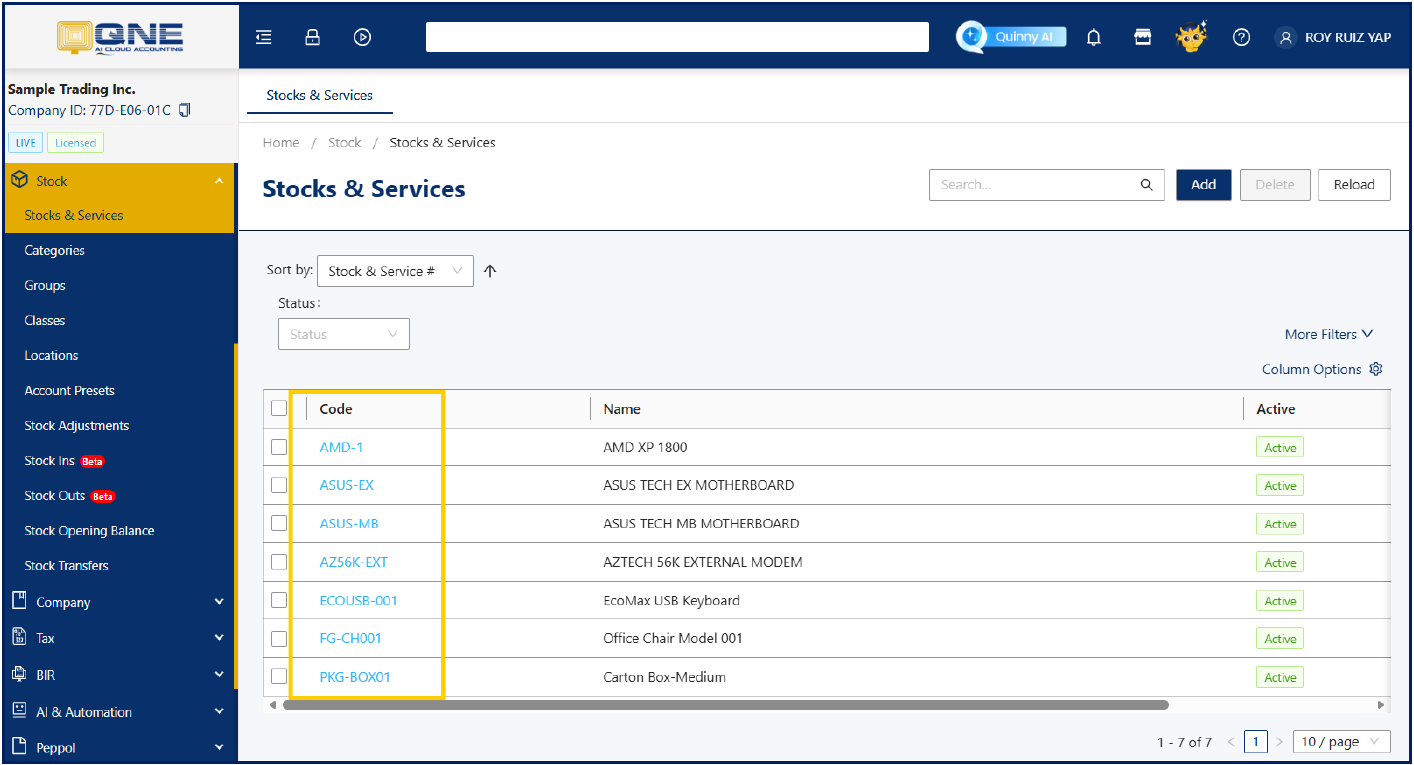This screenshot has height=765, width=1414.
Task: Click Stock breadcrumb link
Action: coord(345,142)
